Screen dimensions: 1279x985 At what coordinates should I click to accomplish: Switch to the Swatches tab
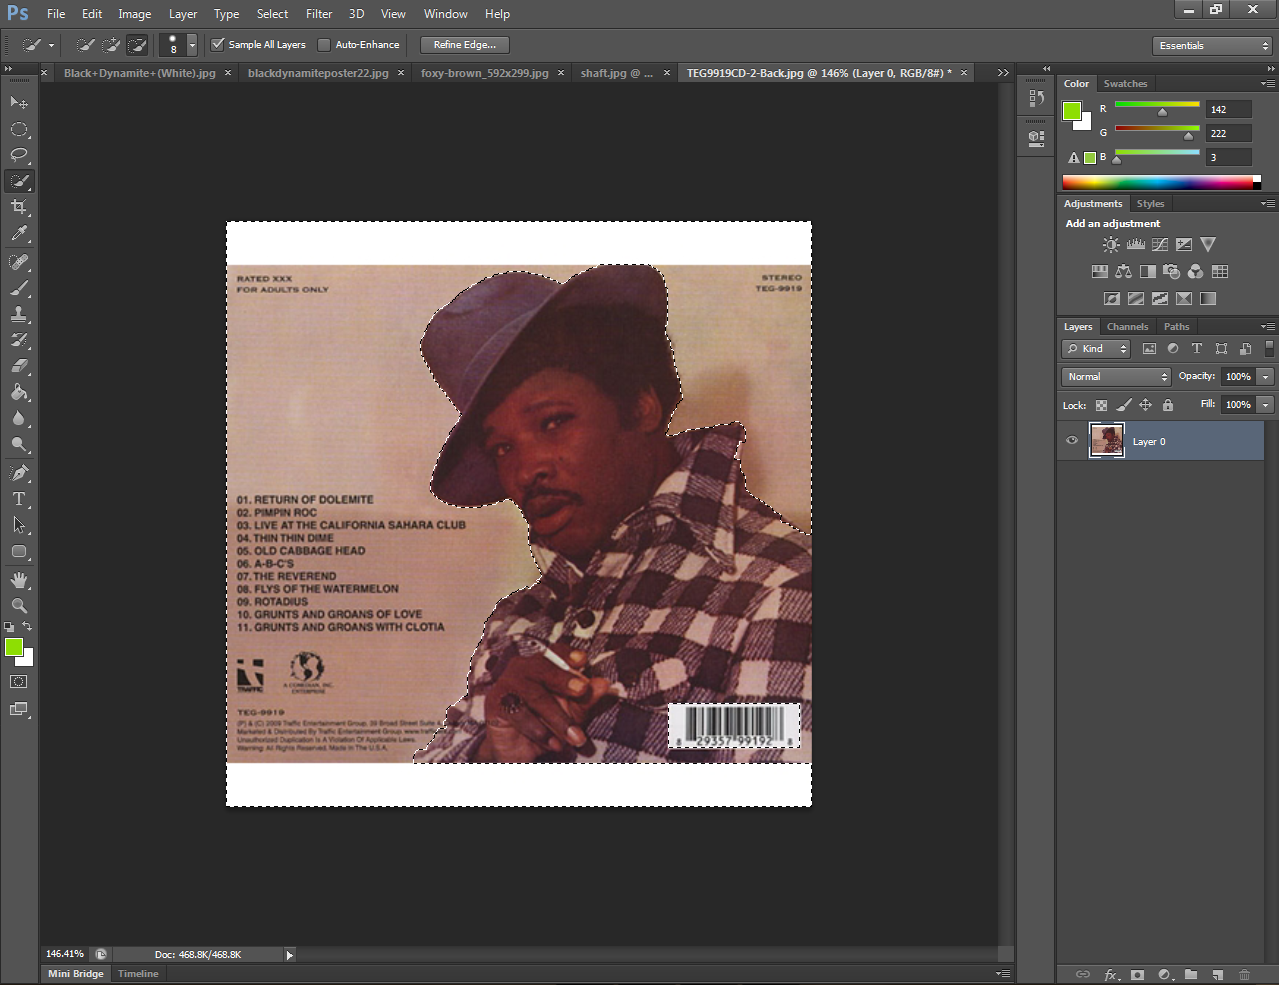1125,84
